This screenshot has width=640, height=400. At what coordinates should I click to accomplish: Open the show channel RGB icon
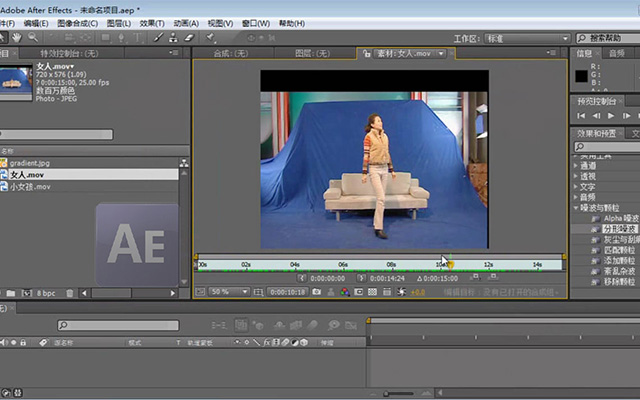(x=345, y=292)
